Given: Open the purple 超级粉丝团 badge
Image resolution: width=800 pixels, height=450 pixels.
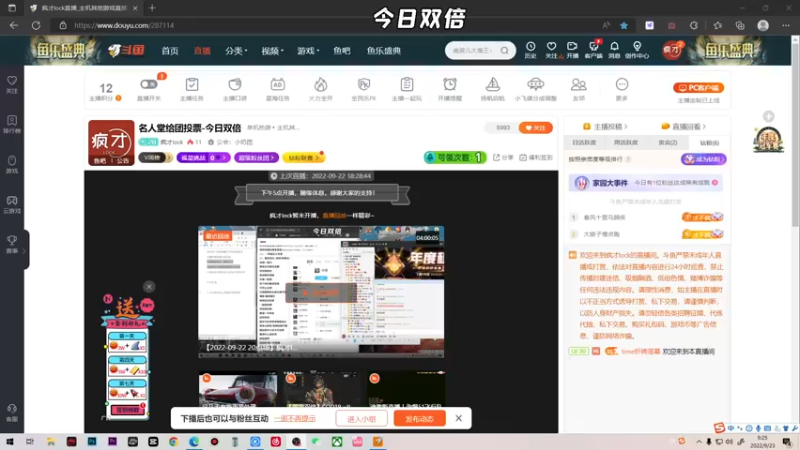Looking at the screenshot, I should pos(256,158).
